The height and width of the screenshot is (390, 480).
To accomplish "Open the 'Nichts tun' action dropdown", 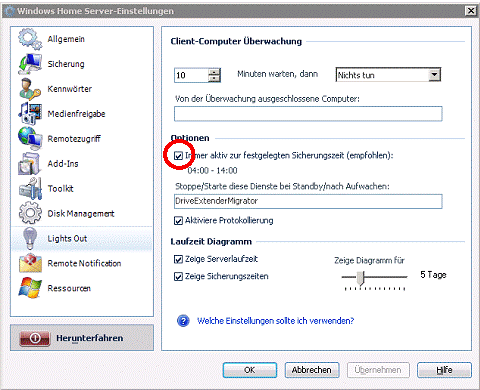I will click(434, 75).
